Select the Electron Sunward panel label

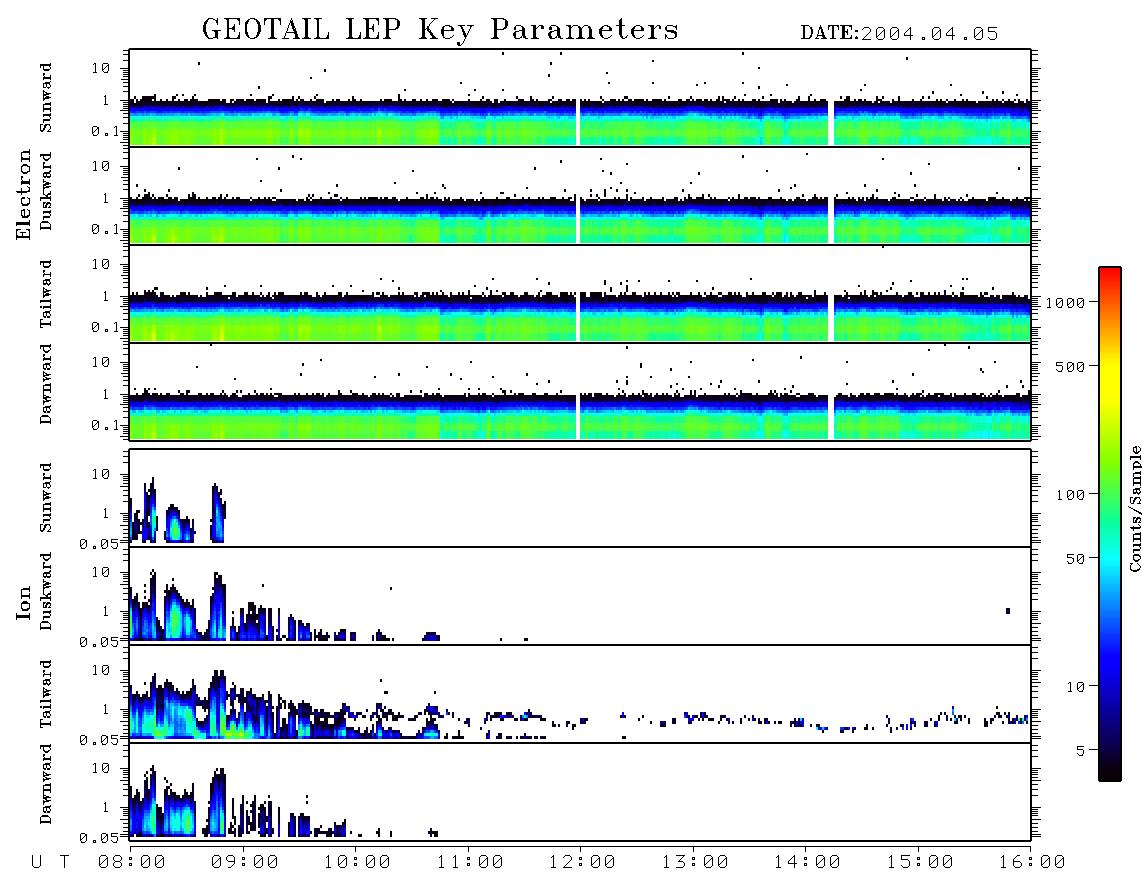tap(46, 98)
